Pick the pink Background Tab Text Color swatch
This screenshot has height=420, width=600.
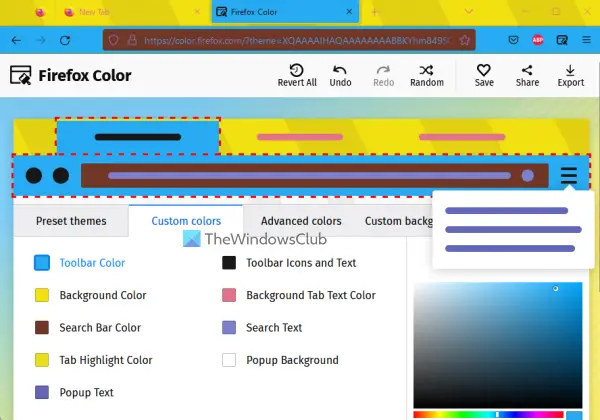(229, 295)
